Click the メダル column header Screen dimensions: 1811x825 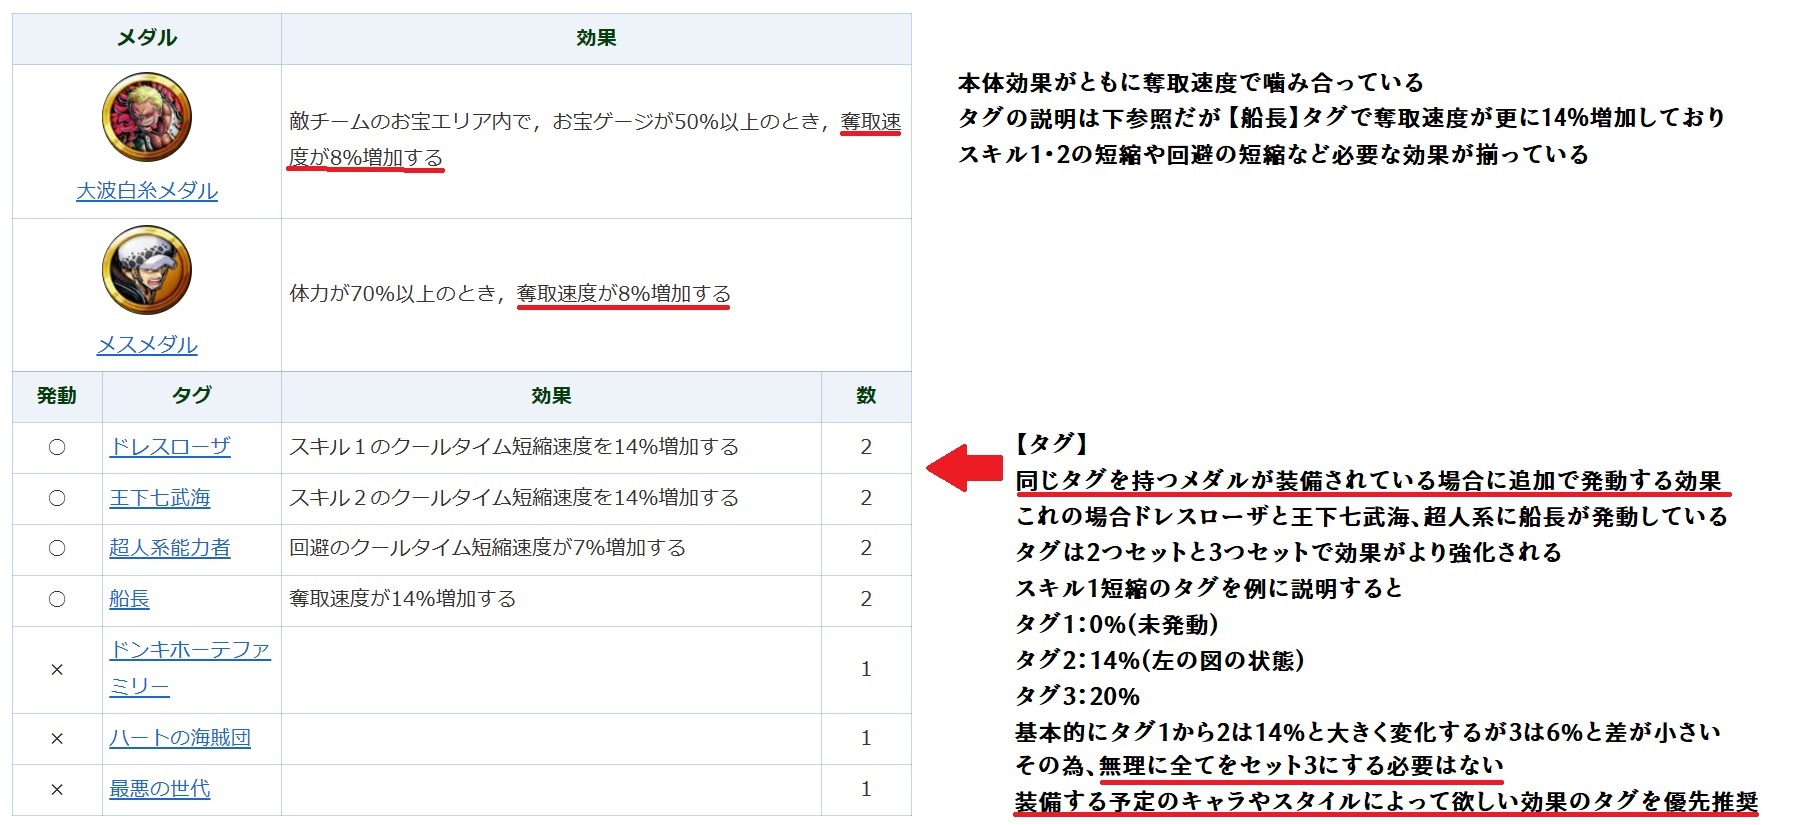[x=147, y=38]
